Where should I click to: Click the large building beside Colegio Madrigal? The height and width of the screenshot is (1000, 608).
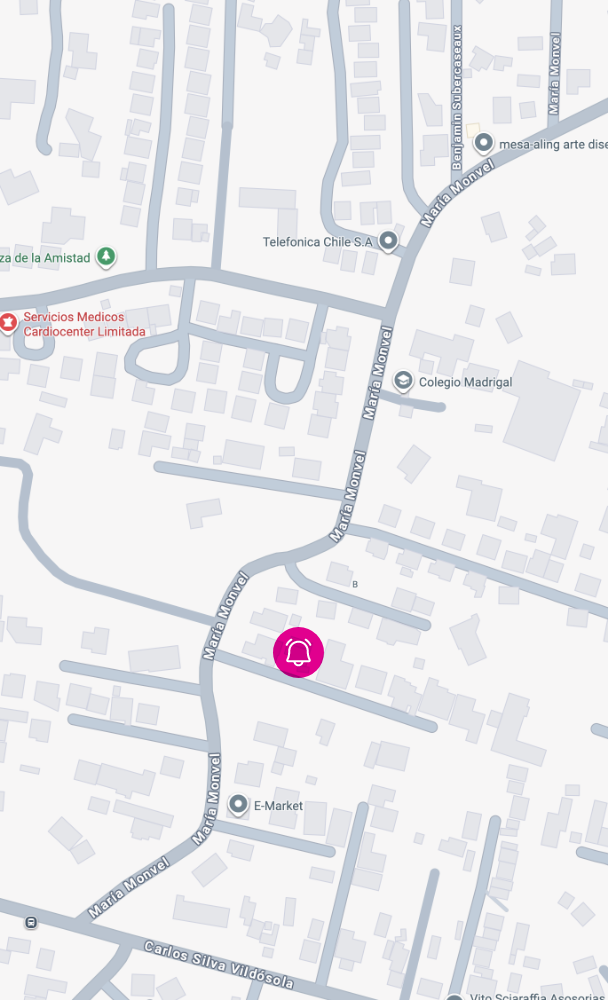coord(541,410)
